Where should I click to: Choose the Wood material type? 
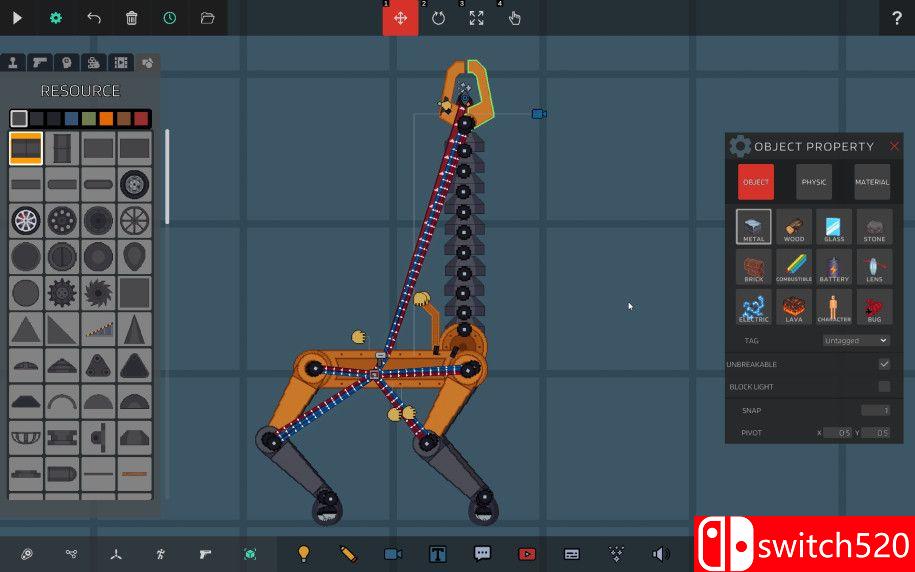pos(794,227)
